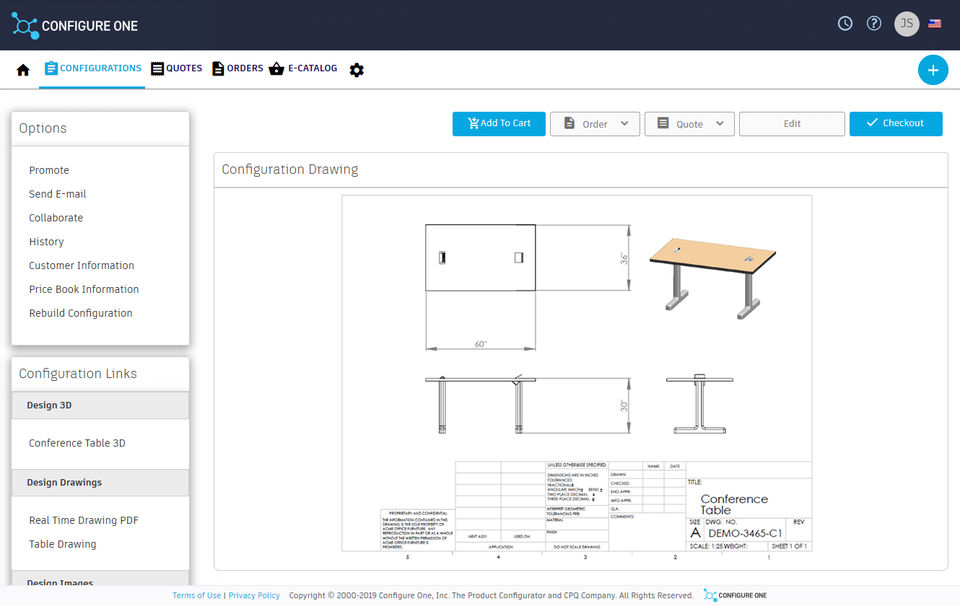Click the Configuration Drawing heading
This screenshot has height=606, width=960.
(290, 170)
